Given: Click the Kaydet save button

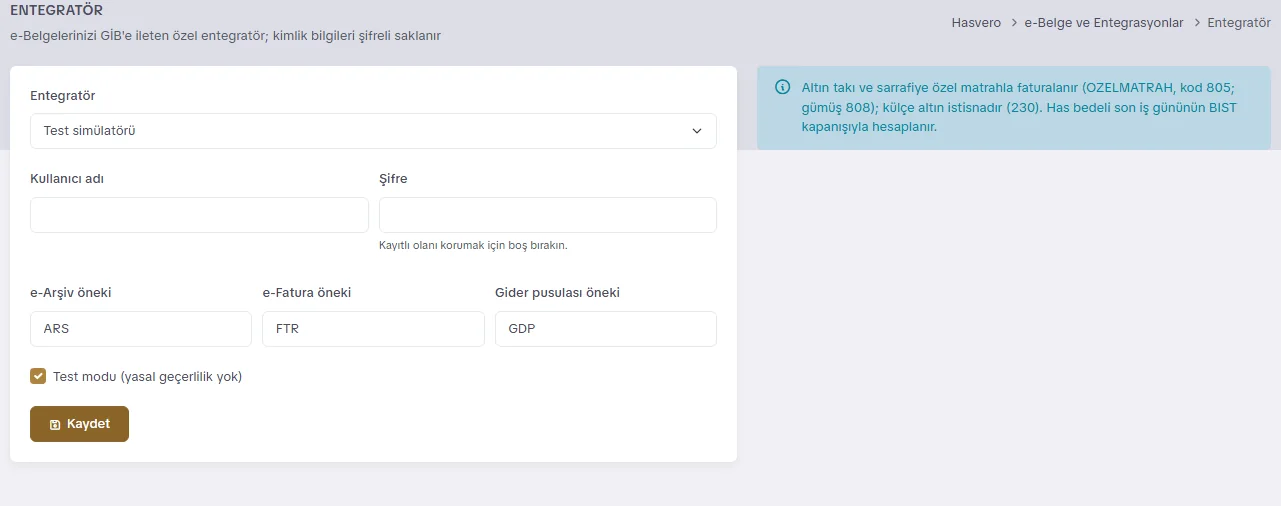Looking at the screenshot, I should (x=79, y=424).
